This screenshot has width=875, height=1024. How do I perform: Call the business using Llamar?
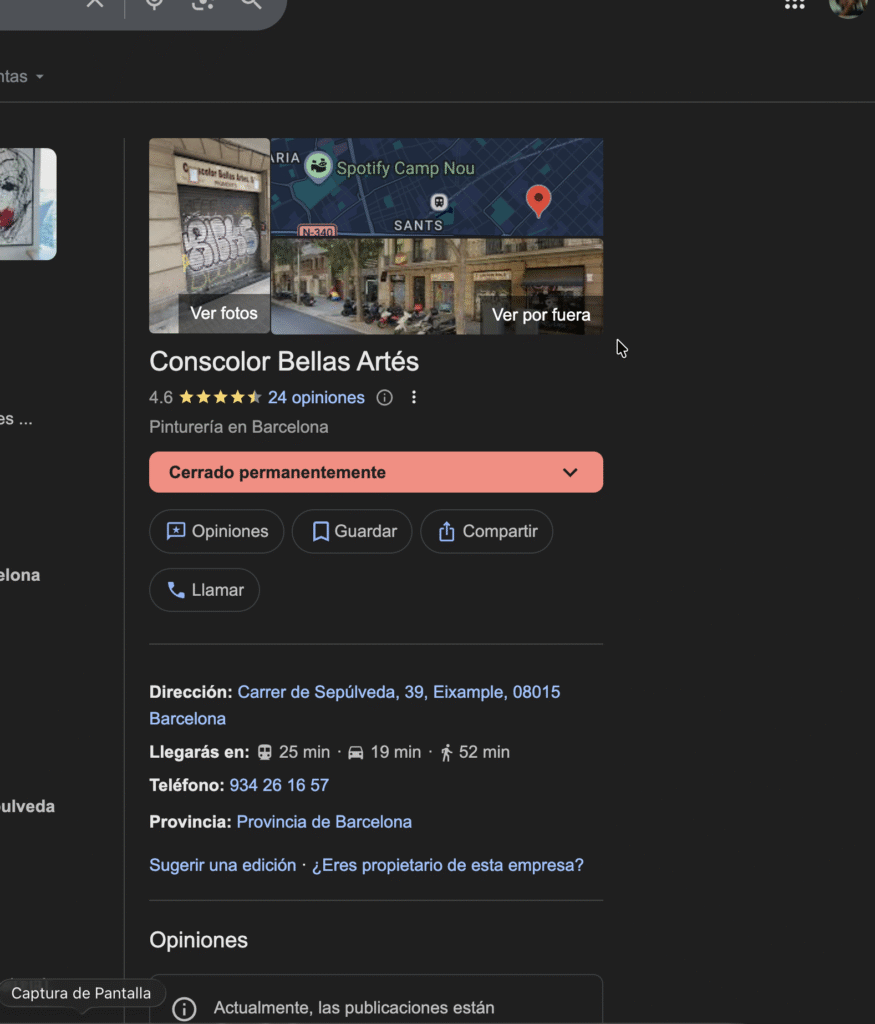coord(204,590)
